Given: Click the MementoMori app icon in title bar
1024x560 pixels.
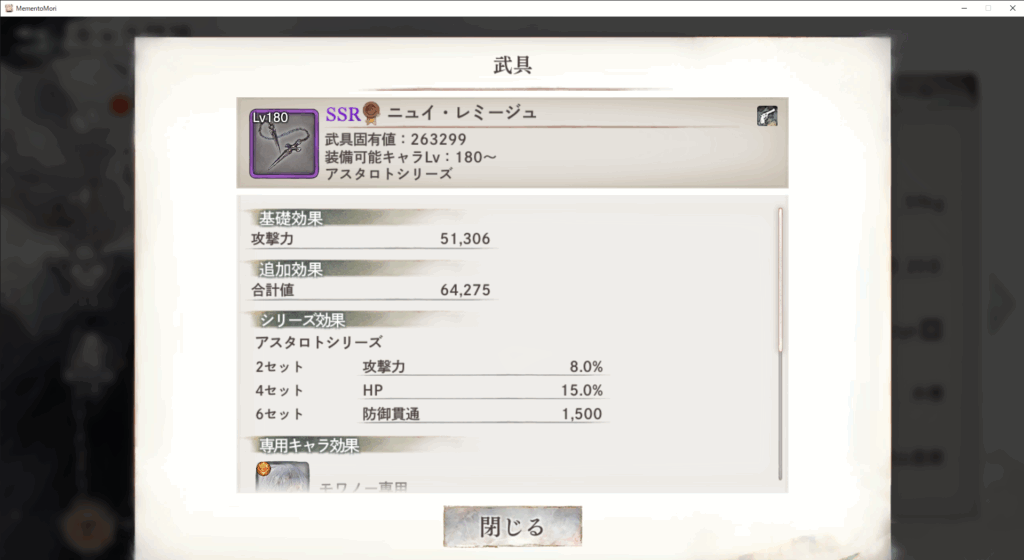Looking at the screenshot, I should (8, 8).
